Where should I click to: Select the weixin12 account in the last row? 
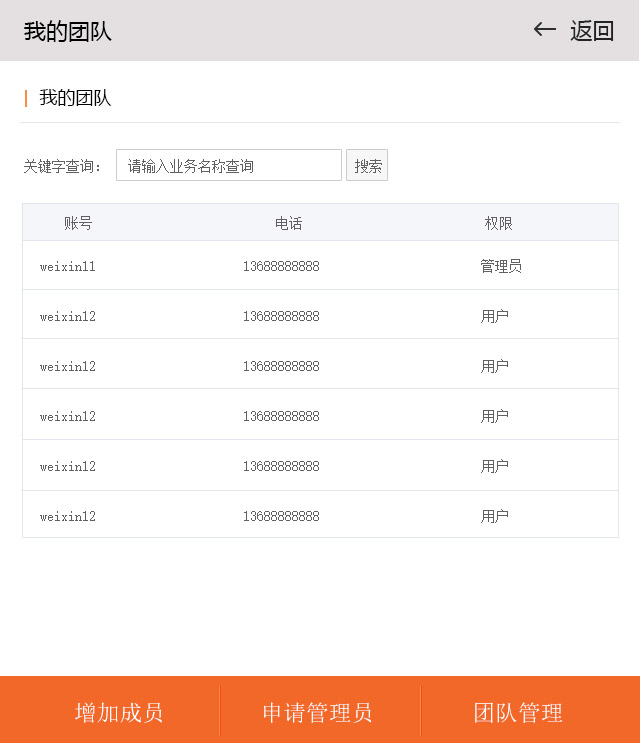click(68, 517)
